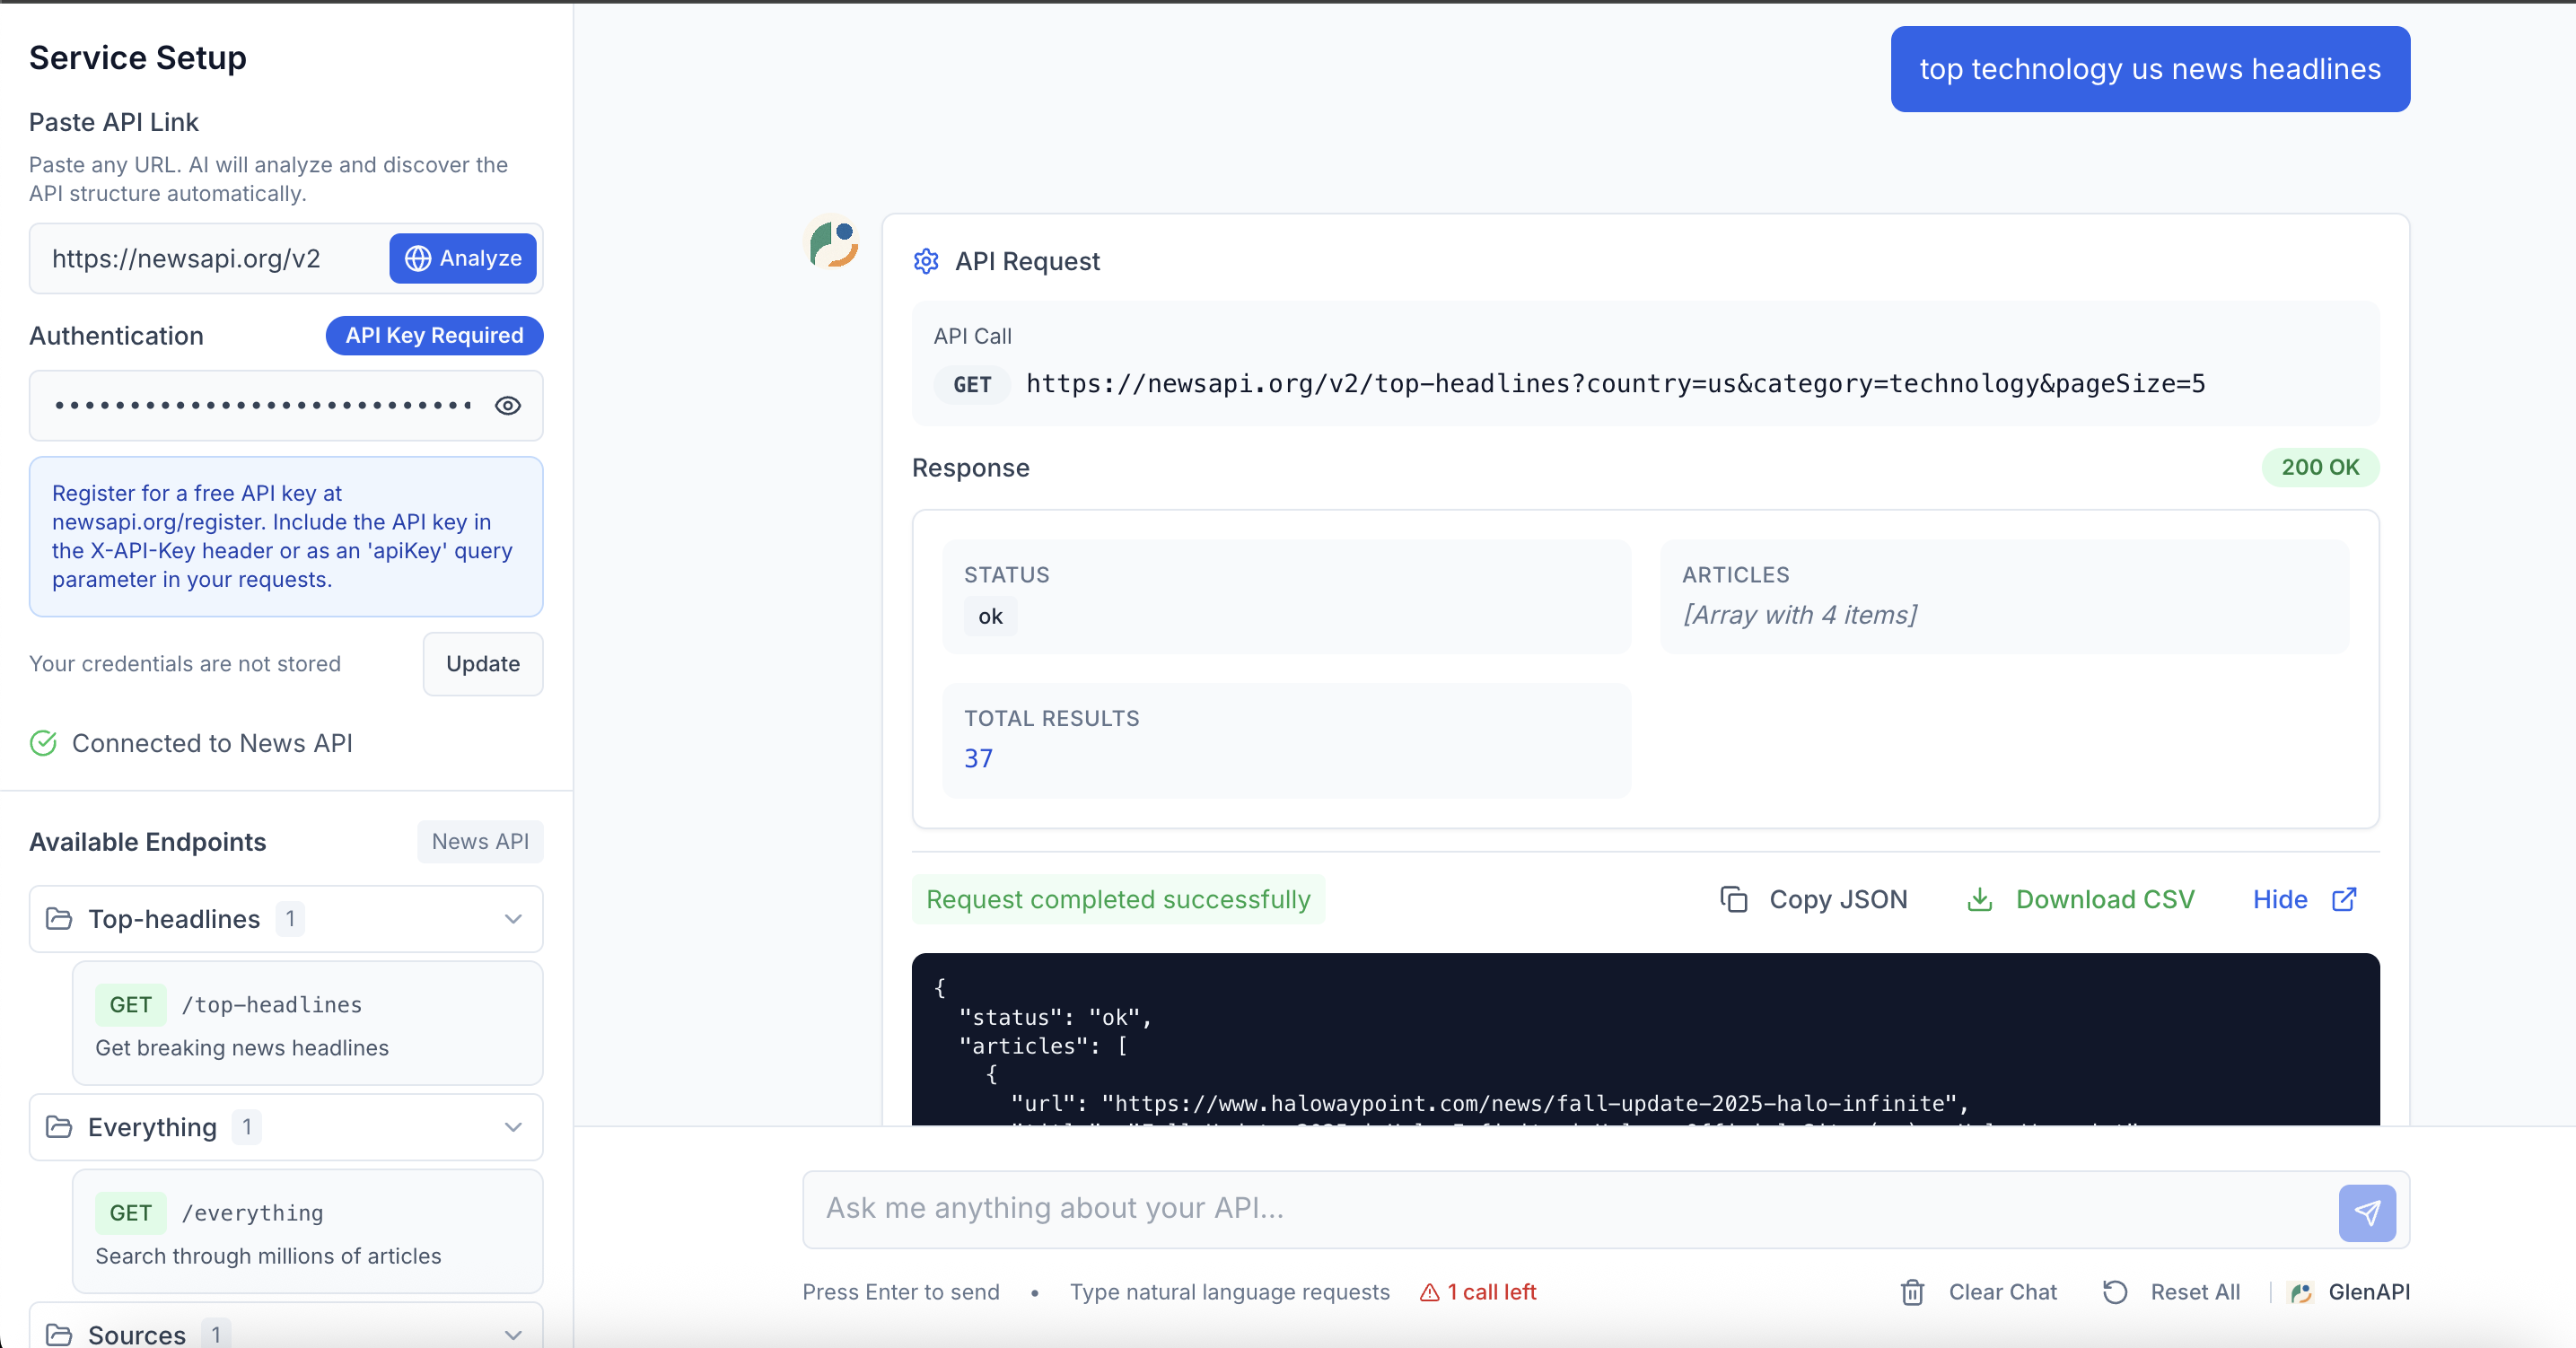Click the Download CSV icon
The width and height of the screenshot is (2576, 1348).
tap(1979, 899)
